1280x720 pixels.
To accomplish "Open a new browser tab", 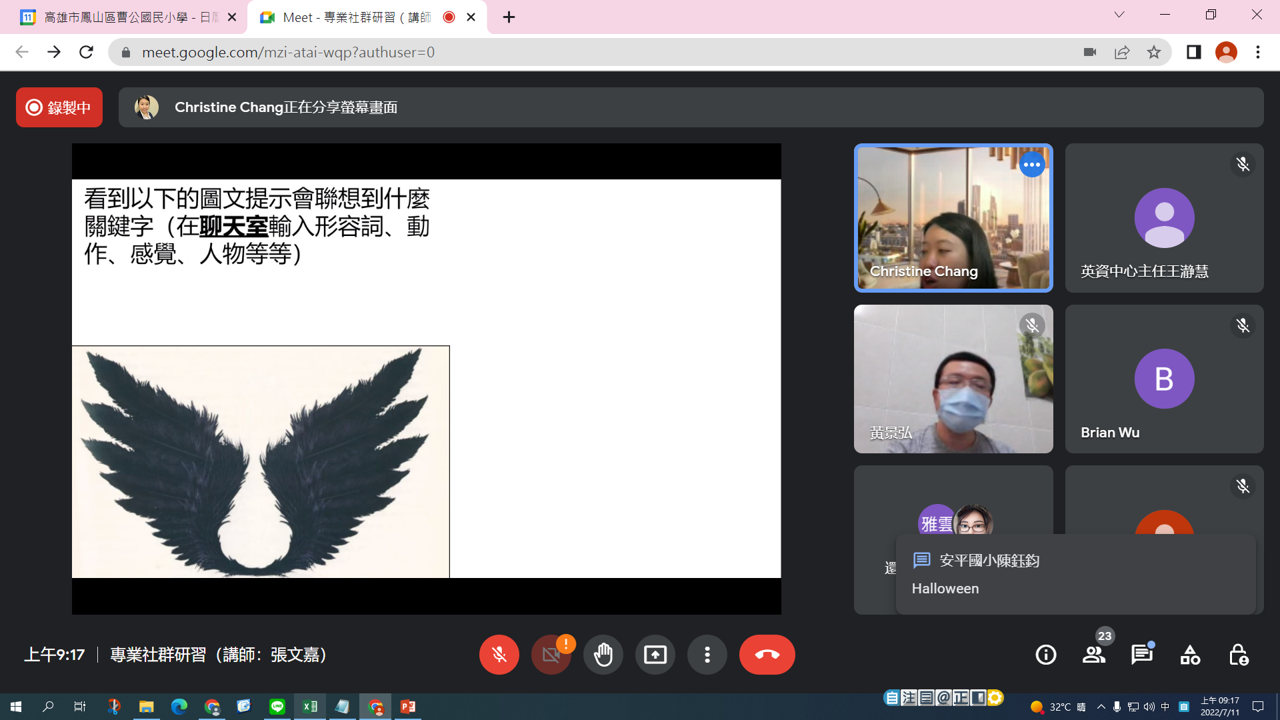I will click(x=509, y=17).
